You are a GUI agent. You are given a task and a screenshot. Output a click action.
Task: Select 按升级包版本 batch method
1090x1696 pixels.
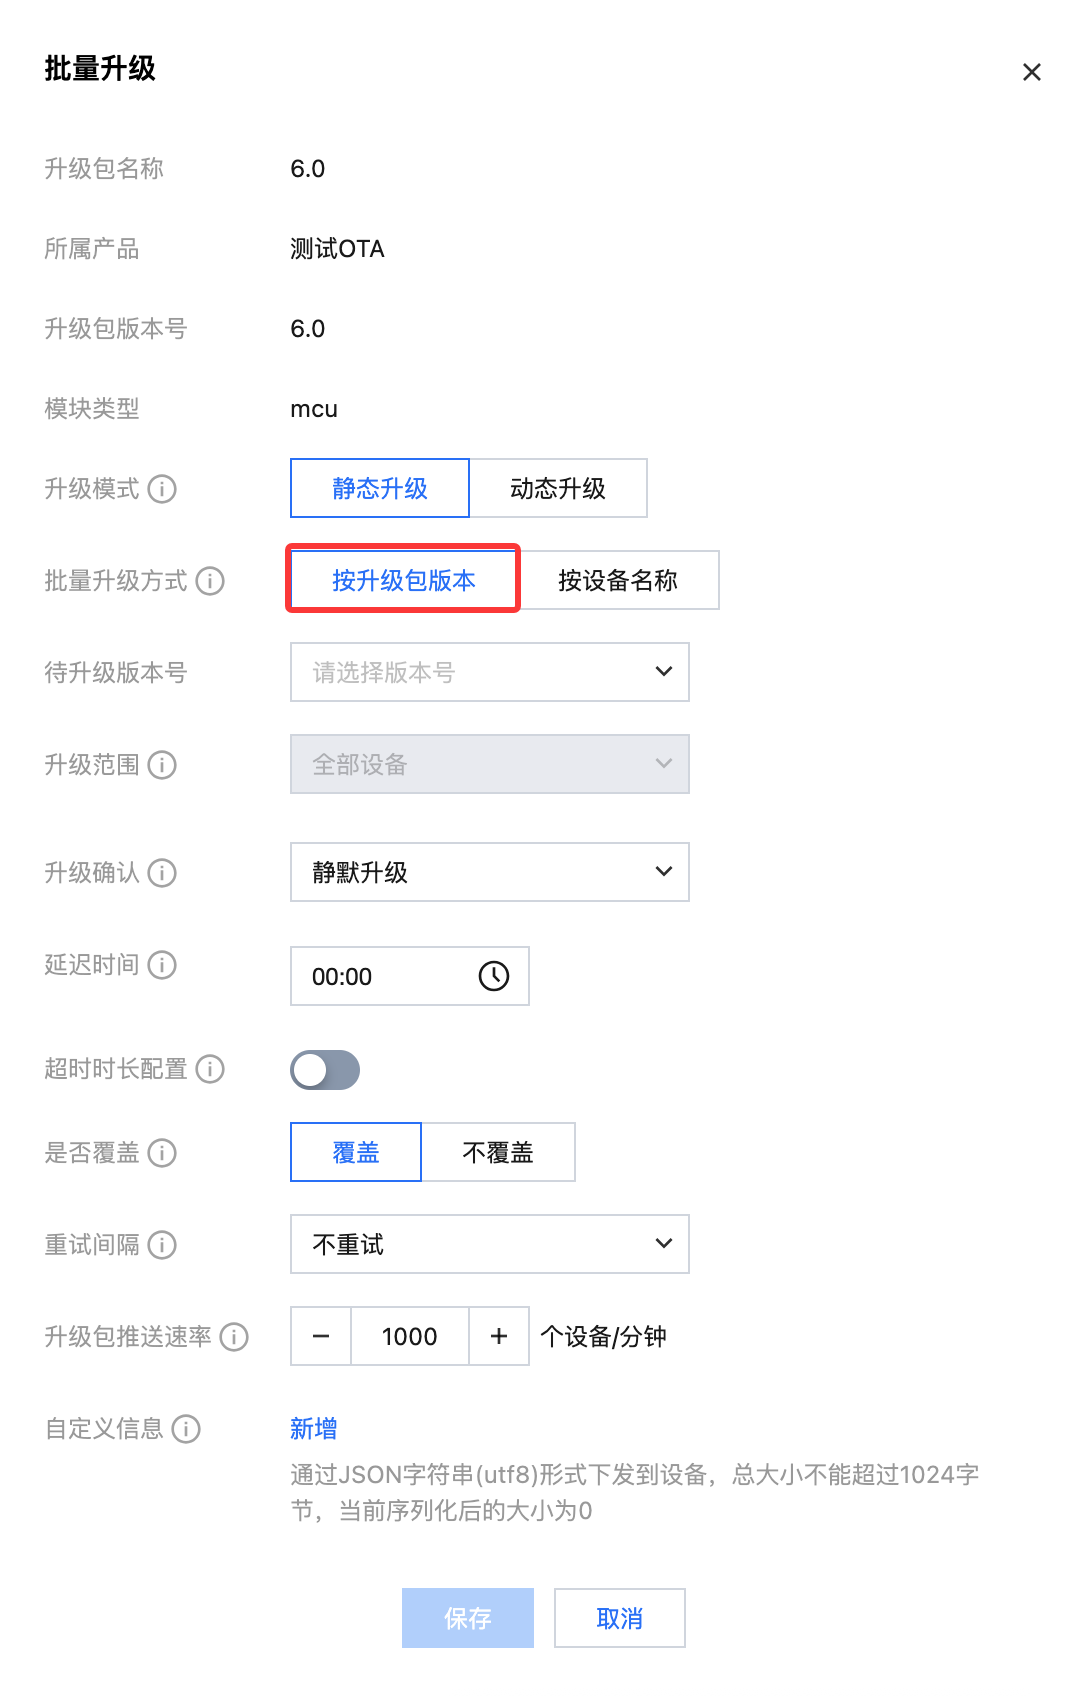[403, 580]
